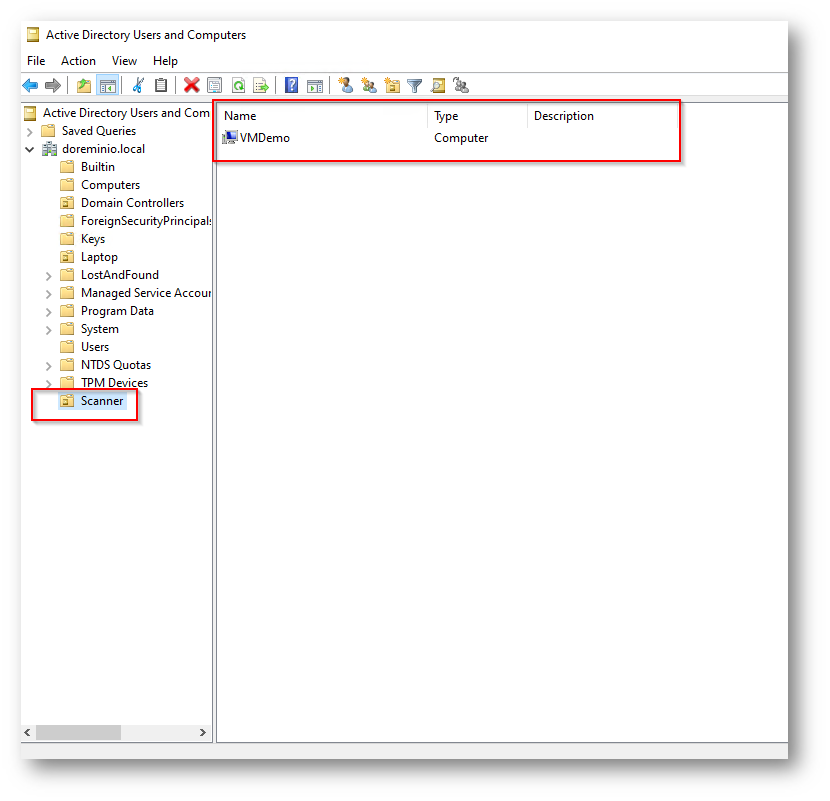The width and height of the screenshot is (830, 801).
Task: Toggle the action pane icon
Action: tap(315, 85)
